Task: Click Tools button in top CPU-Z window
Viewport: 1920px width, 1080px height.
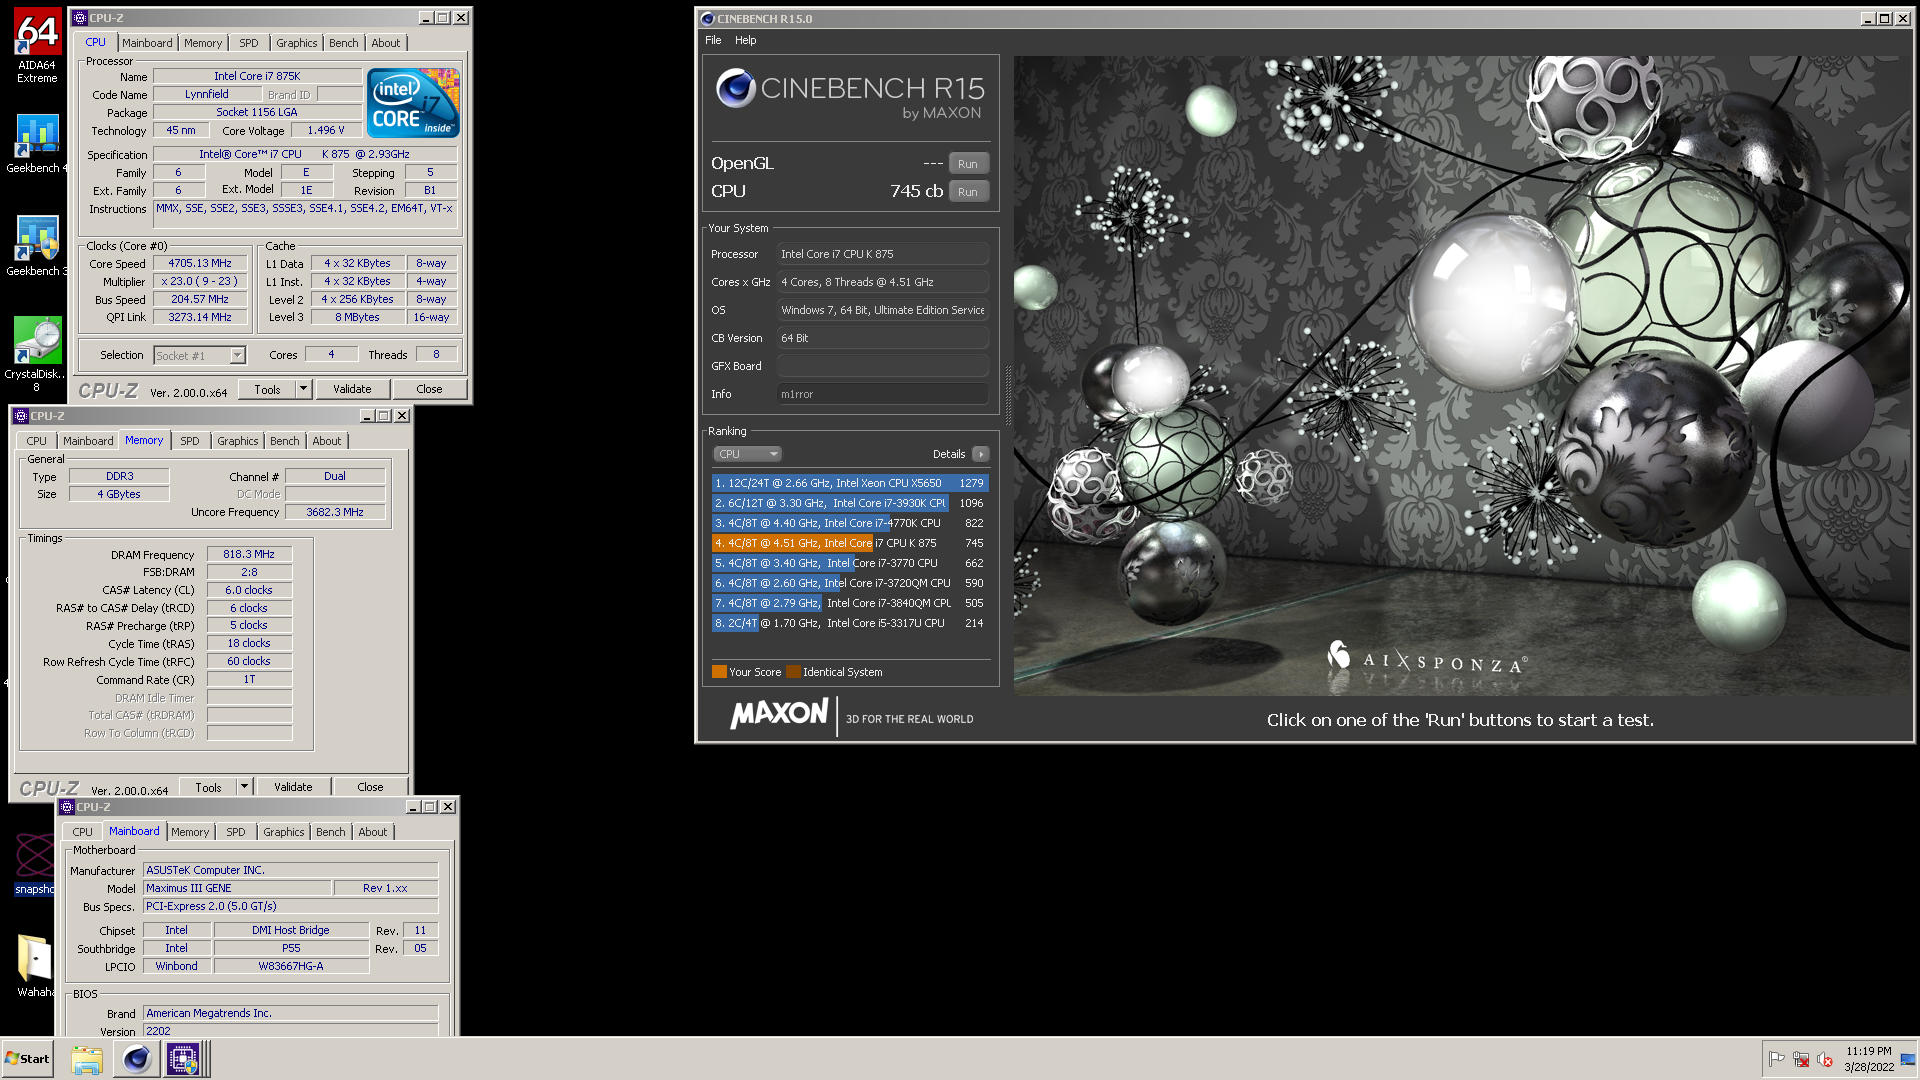Action: [267, 389]
